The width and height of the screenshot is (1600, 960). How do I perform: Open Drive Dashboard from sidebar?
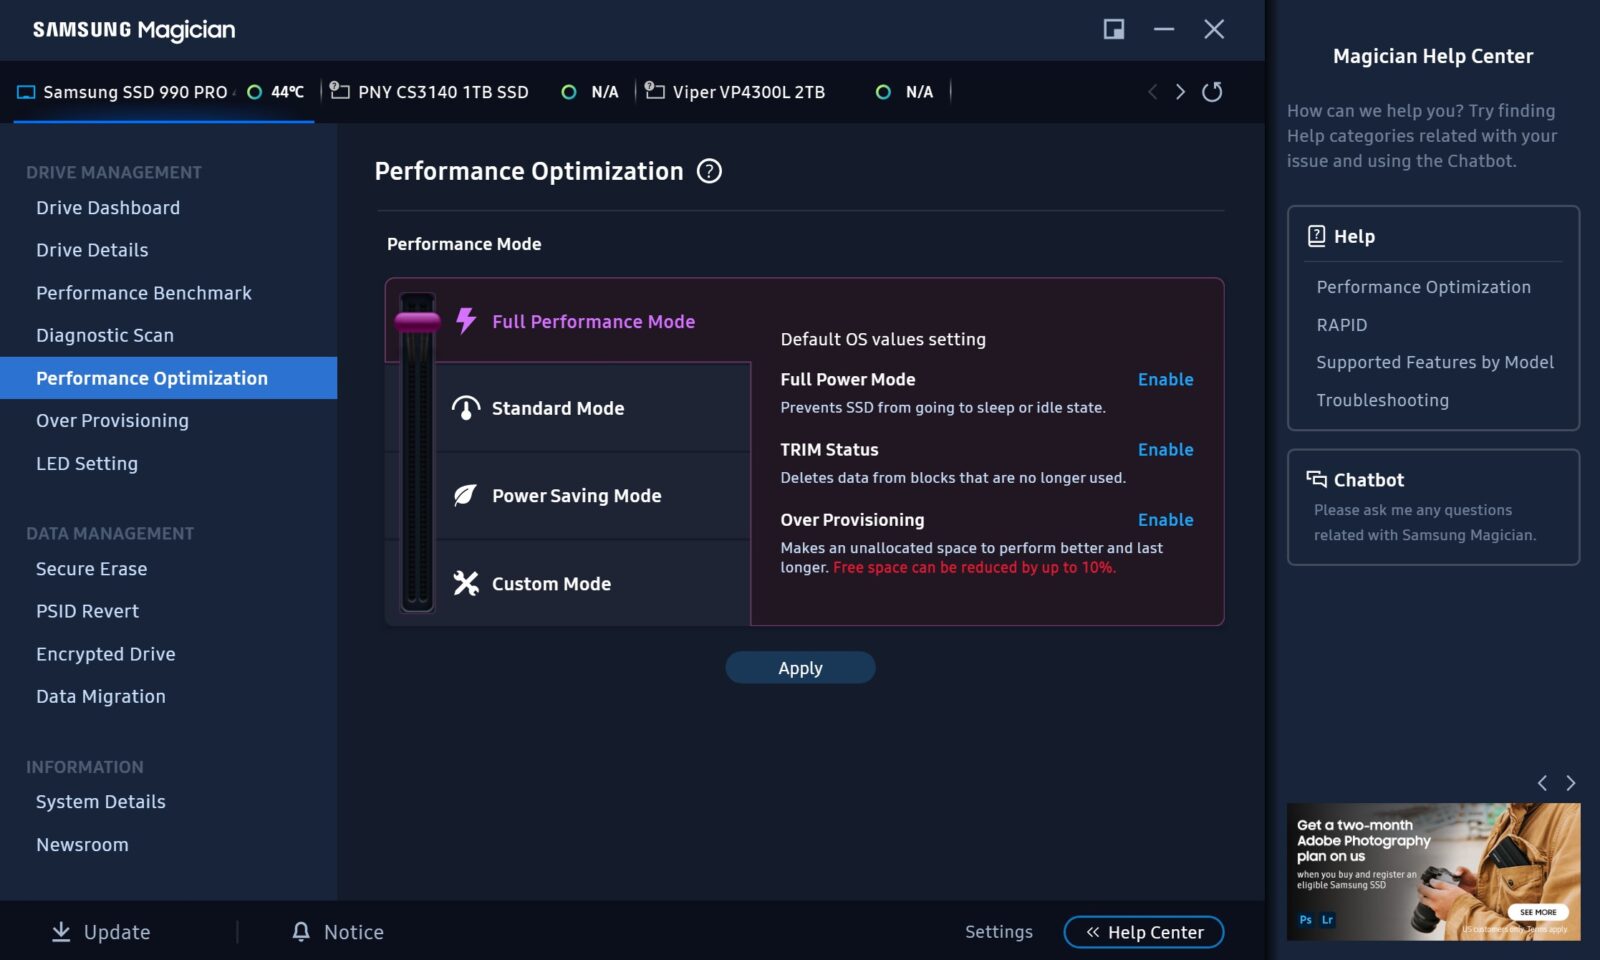(x=108, y=208)
